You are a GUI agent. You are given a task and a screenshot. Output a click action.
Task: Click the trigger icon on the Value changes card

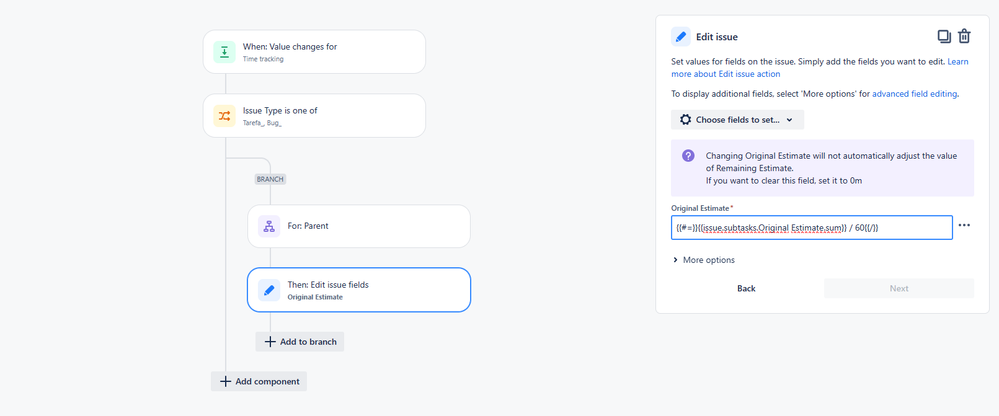pos(224,52)
